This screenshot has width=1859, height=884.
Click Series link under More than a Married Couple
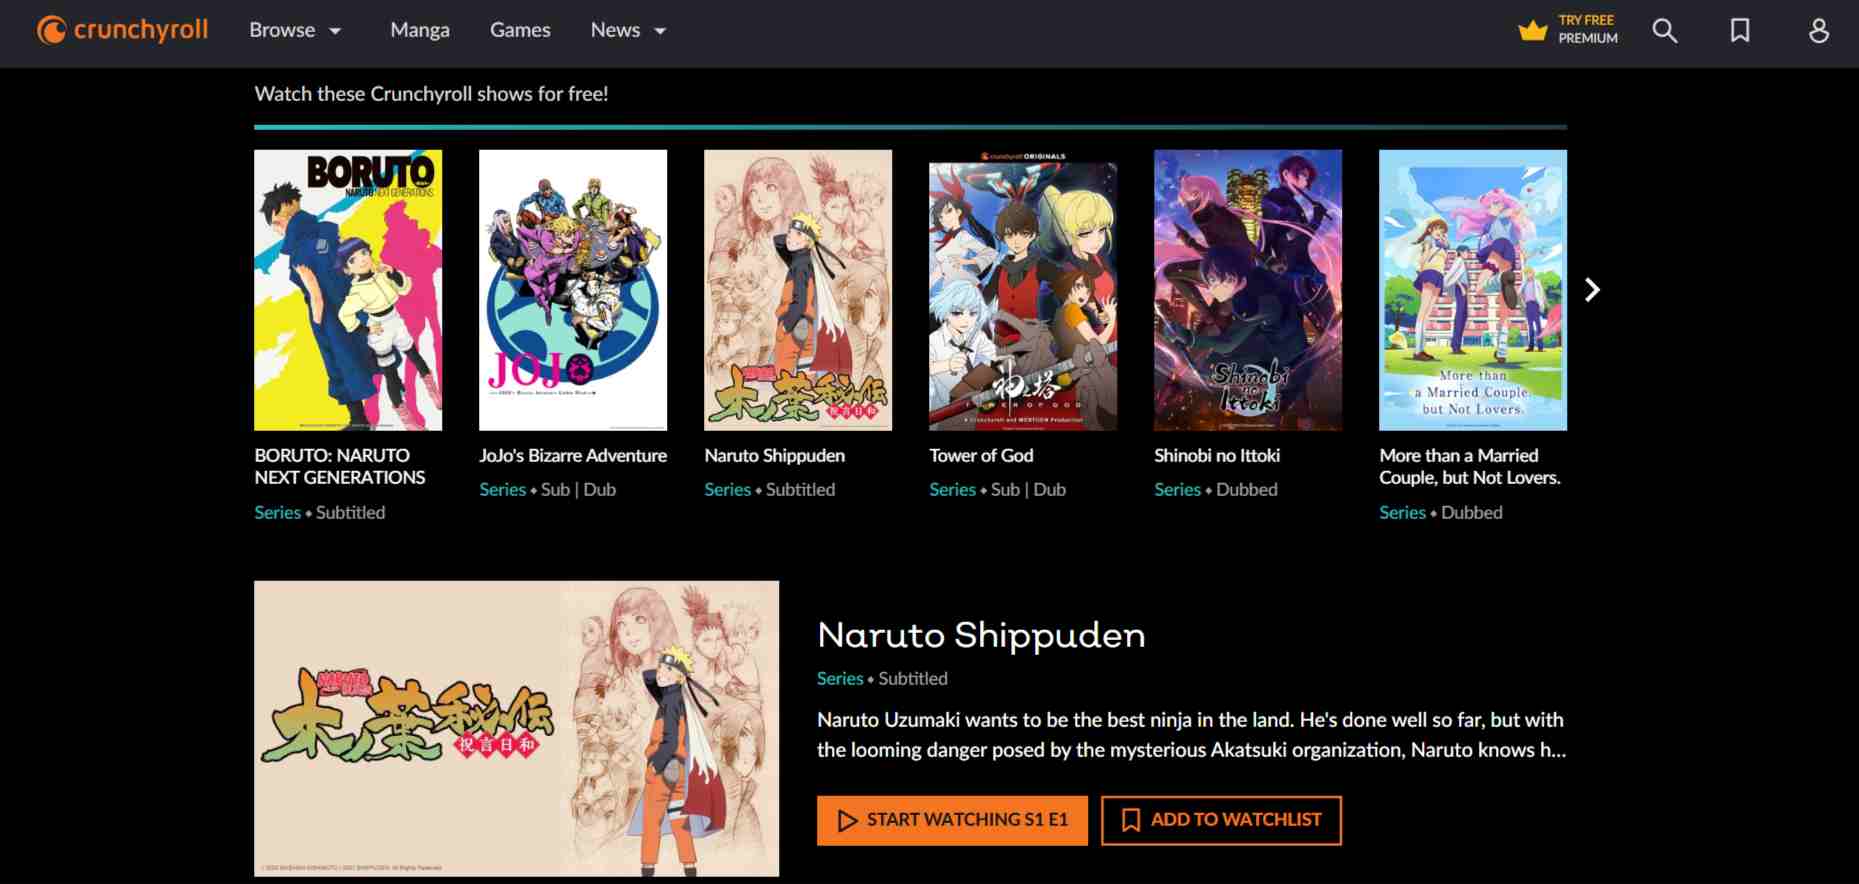click(x=1402, y=512)
